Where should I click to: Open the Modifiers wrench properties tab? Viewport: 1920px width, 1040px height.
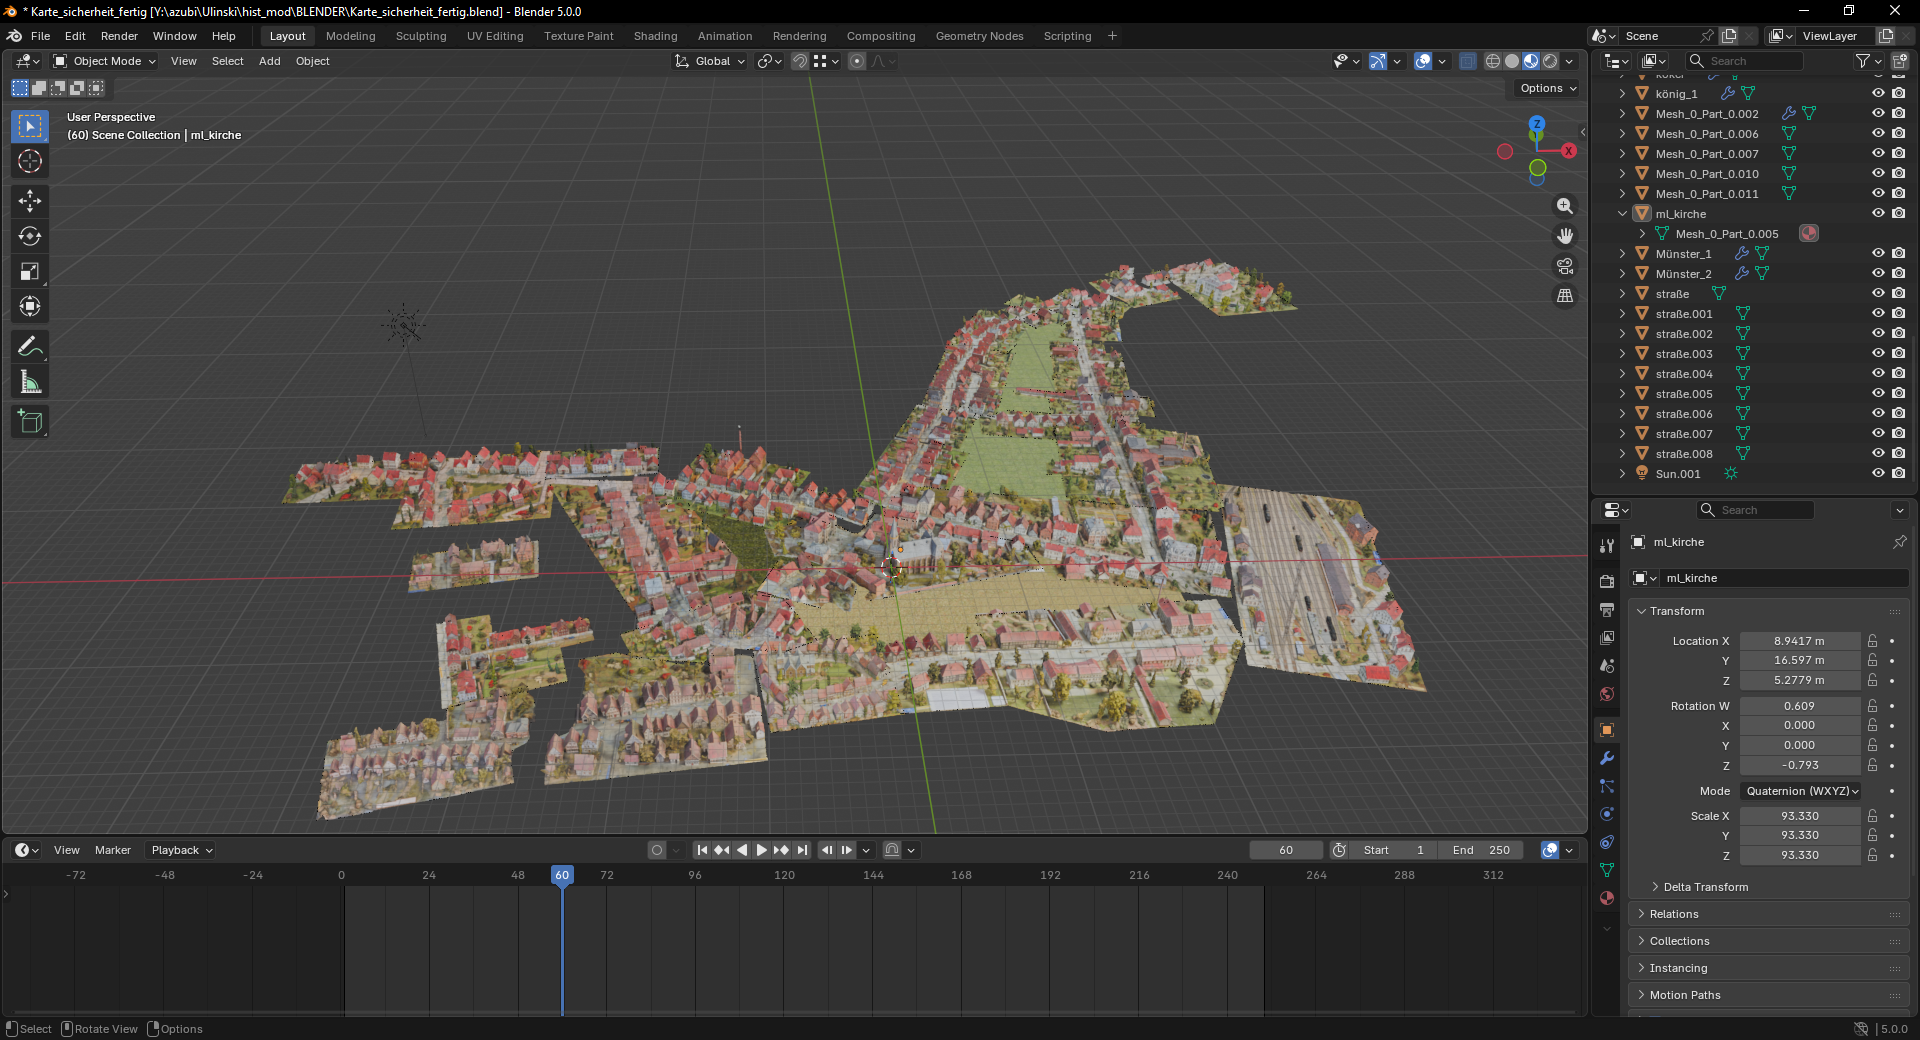click(x=1607, y=759)
